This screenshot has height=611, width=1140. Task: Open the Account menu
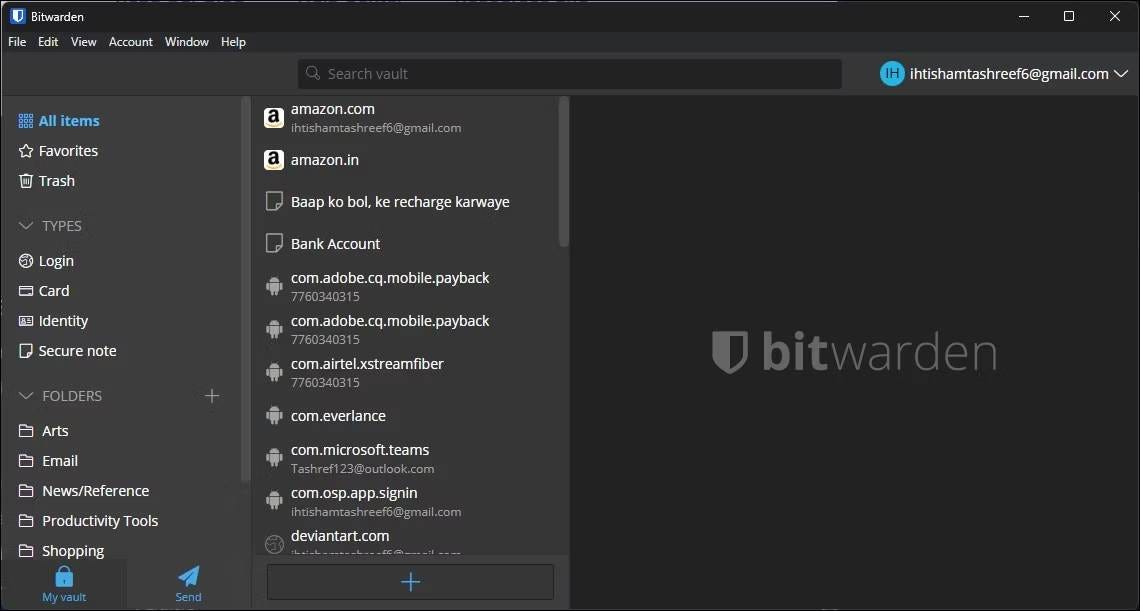131,42
